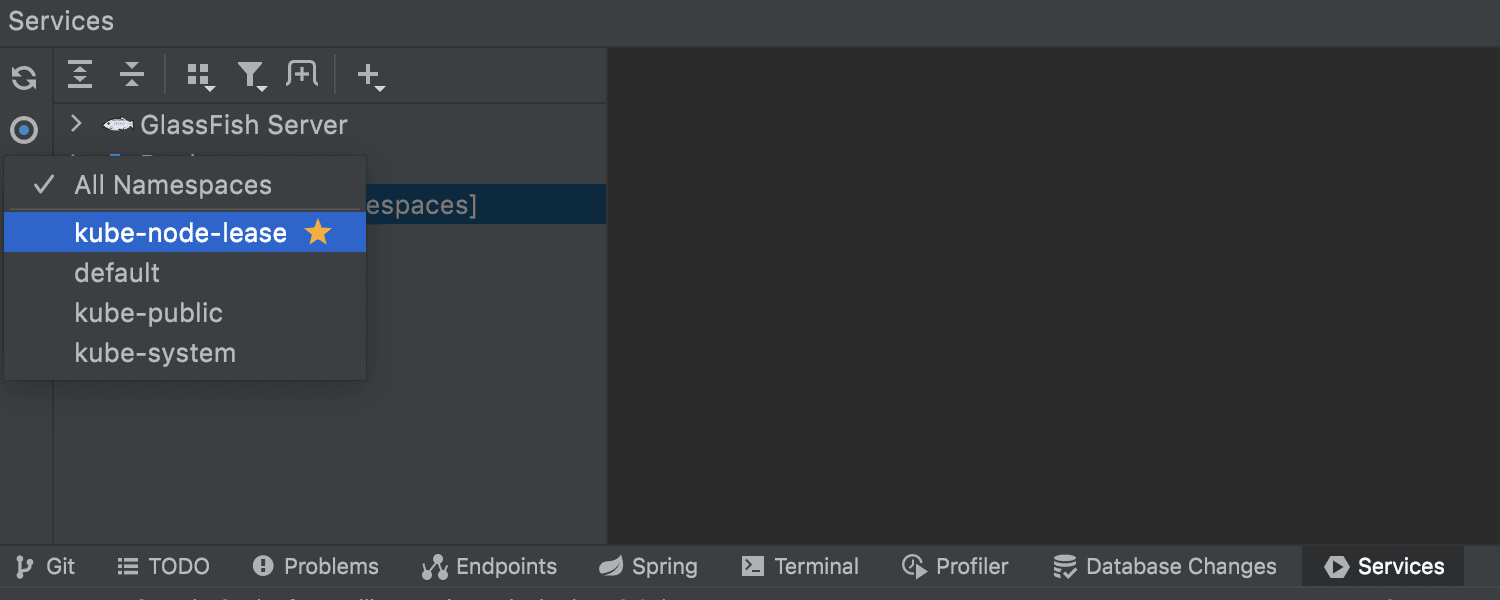Open the Problems tool window
Image resolution: width=1500 pixels, height=600 pixels.
(316, 567)
